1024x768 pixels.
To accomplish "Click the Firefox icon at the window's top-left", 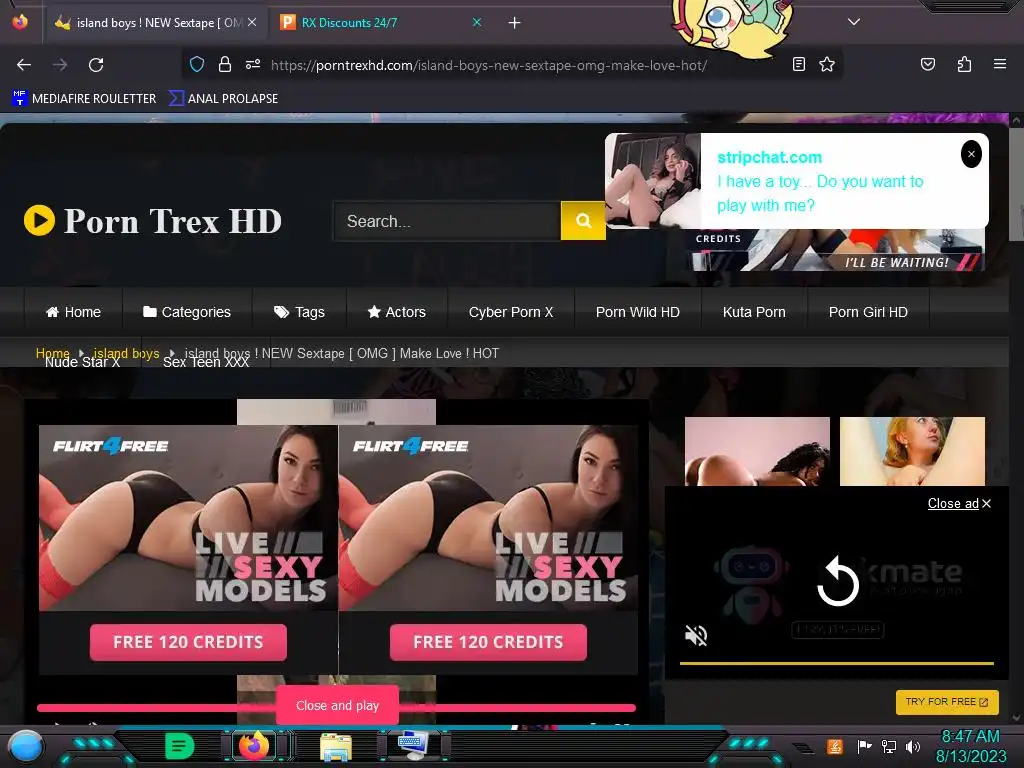I will click(20, 22).
